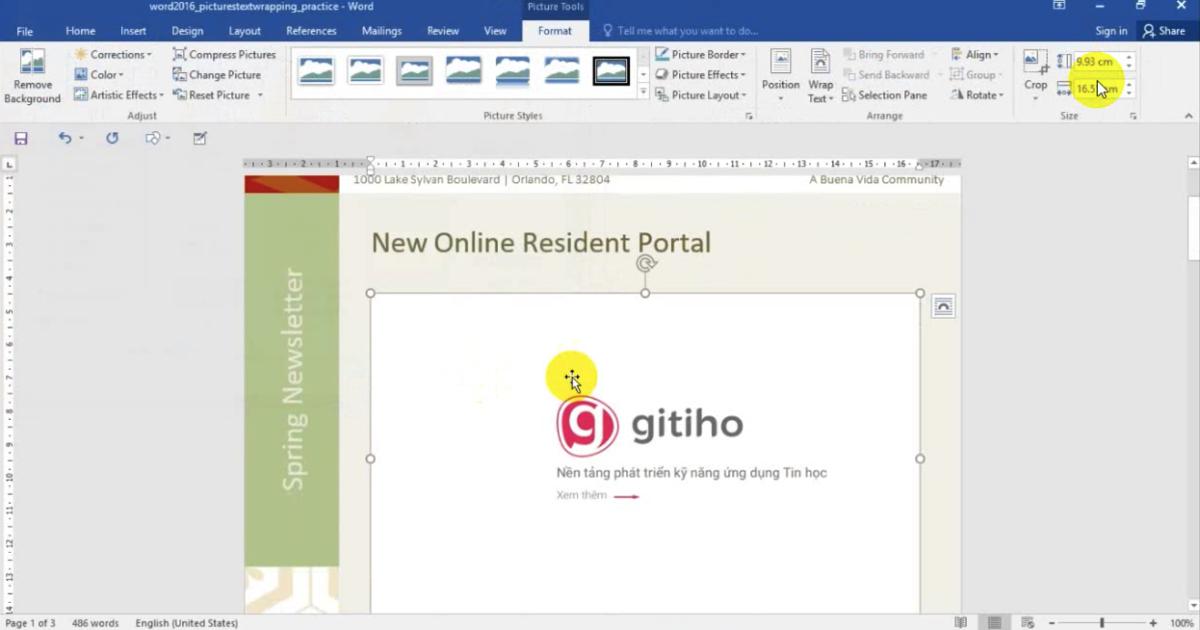Viewport: 1200px width, 630px height.
Task: Switch to Read Mode view in status bar
Action: 961,623
